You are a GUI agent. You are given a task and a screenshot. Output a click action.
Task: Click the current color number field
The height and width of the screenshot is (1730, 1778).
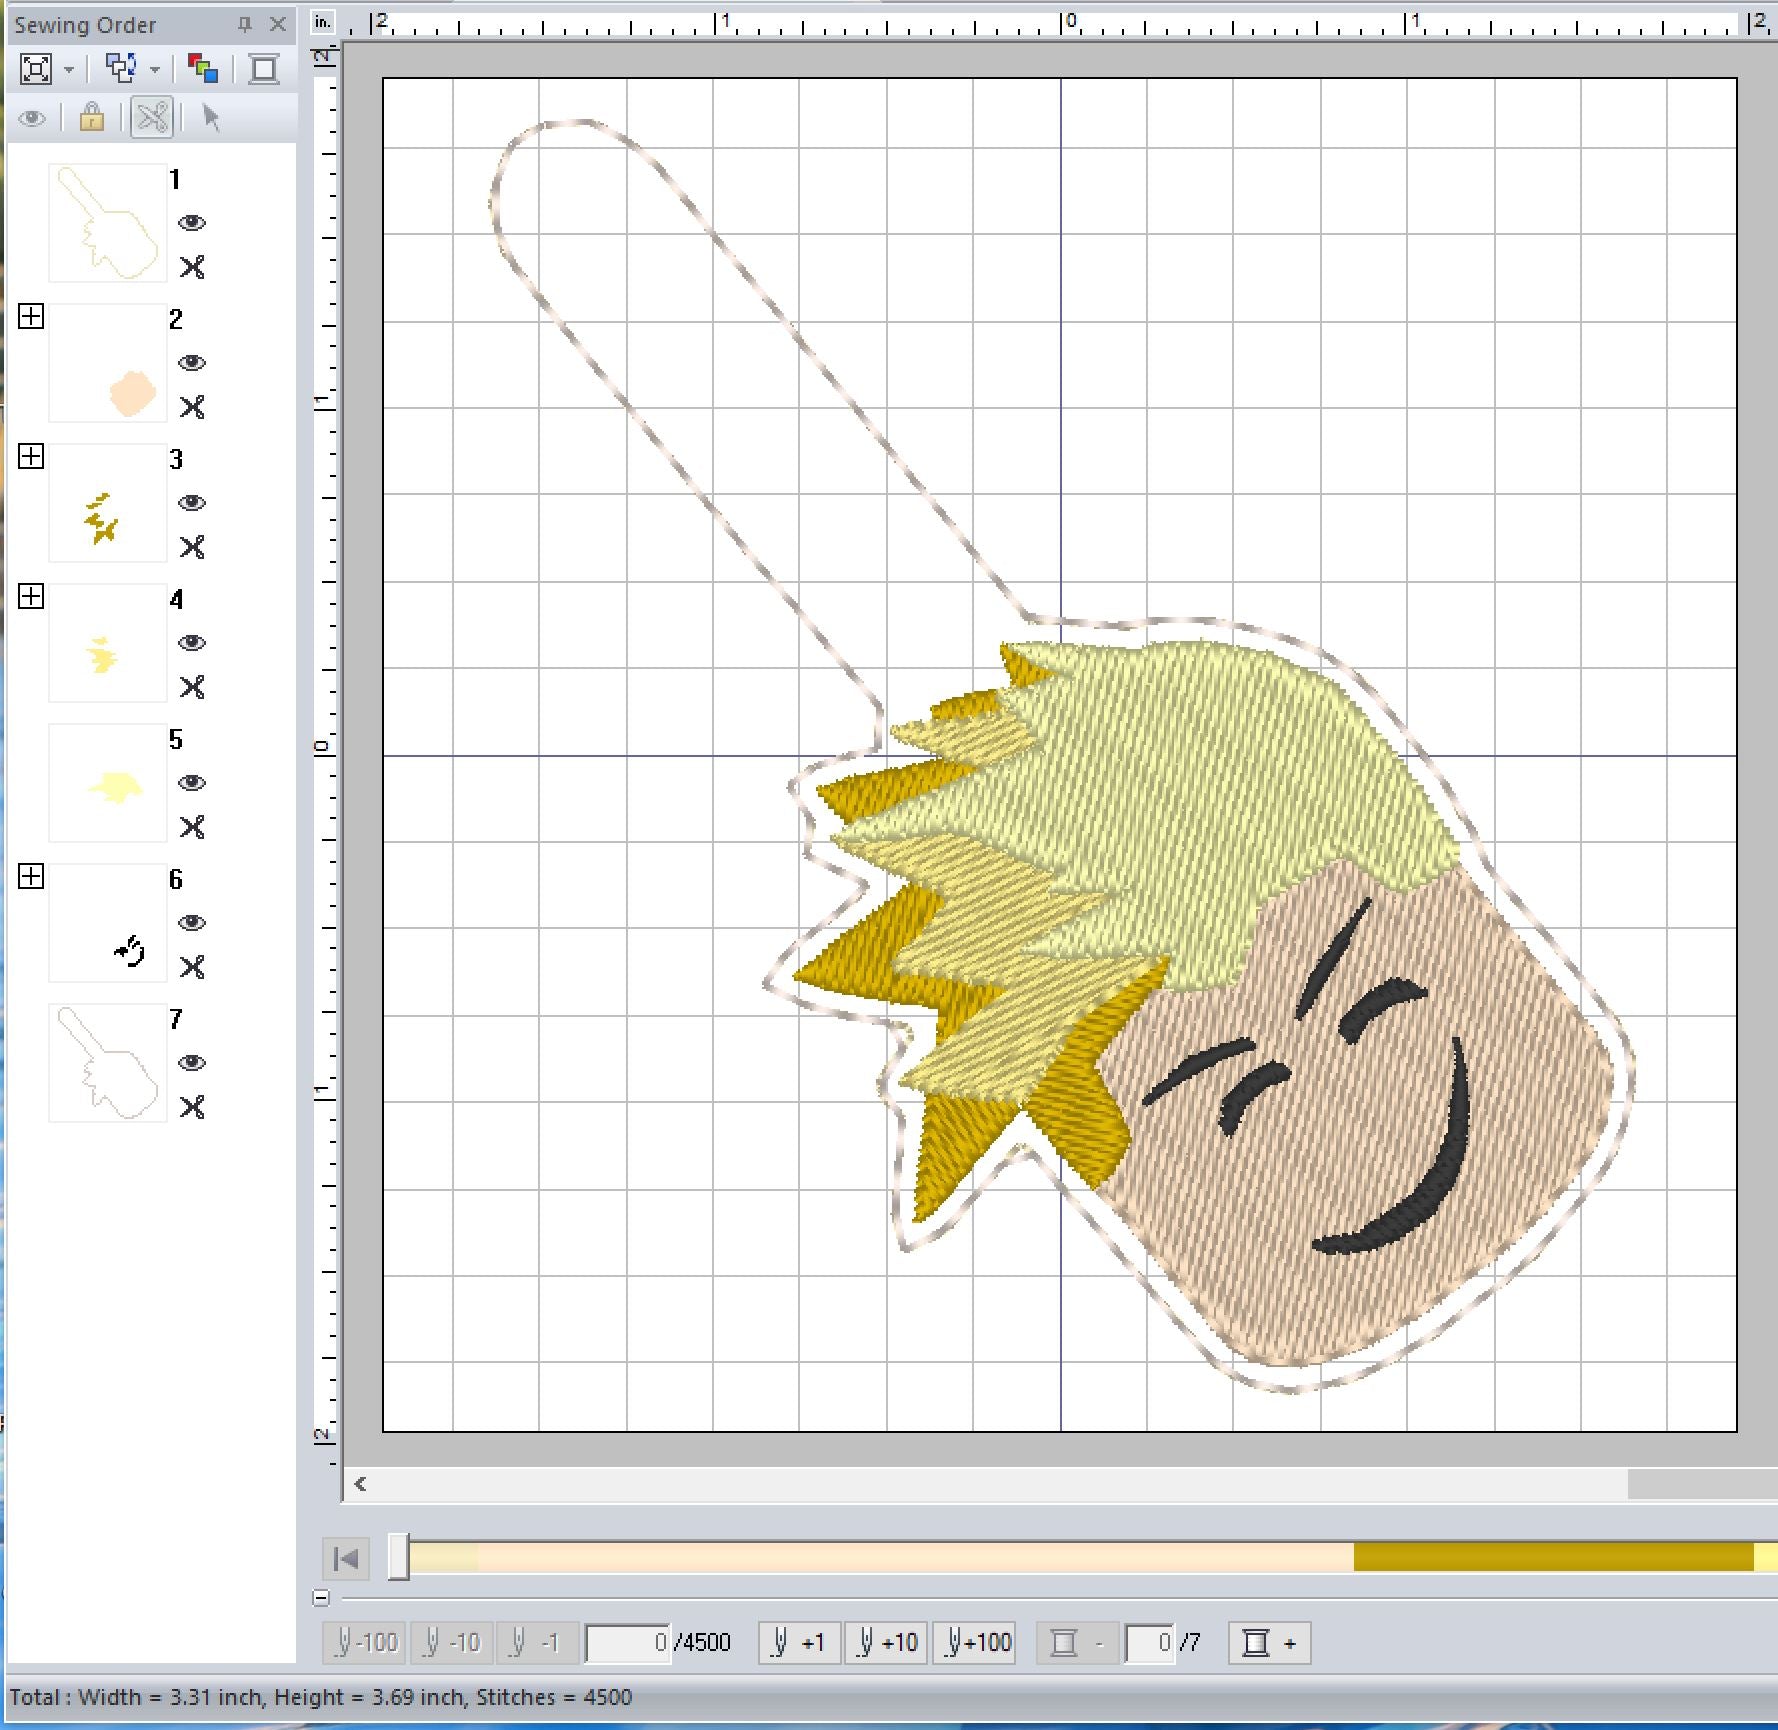click(x=1149, y=1643)
